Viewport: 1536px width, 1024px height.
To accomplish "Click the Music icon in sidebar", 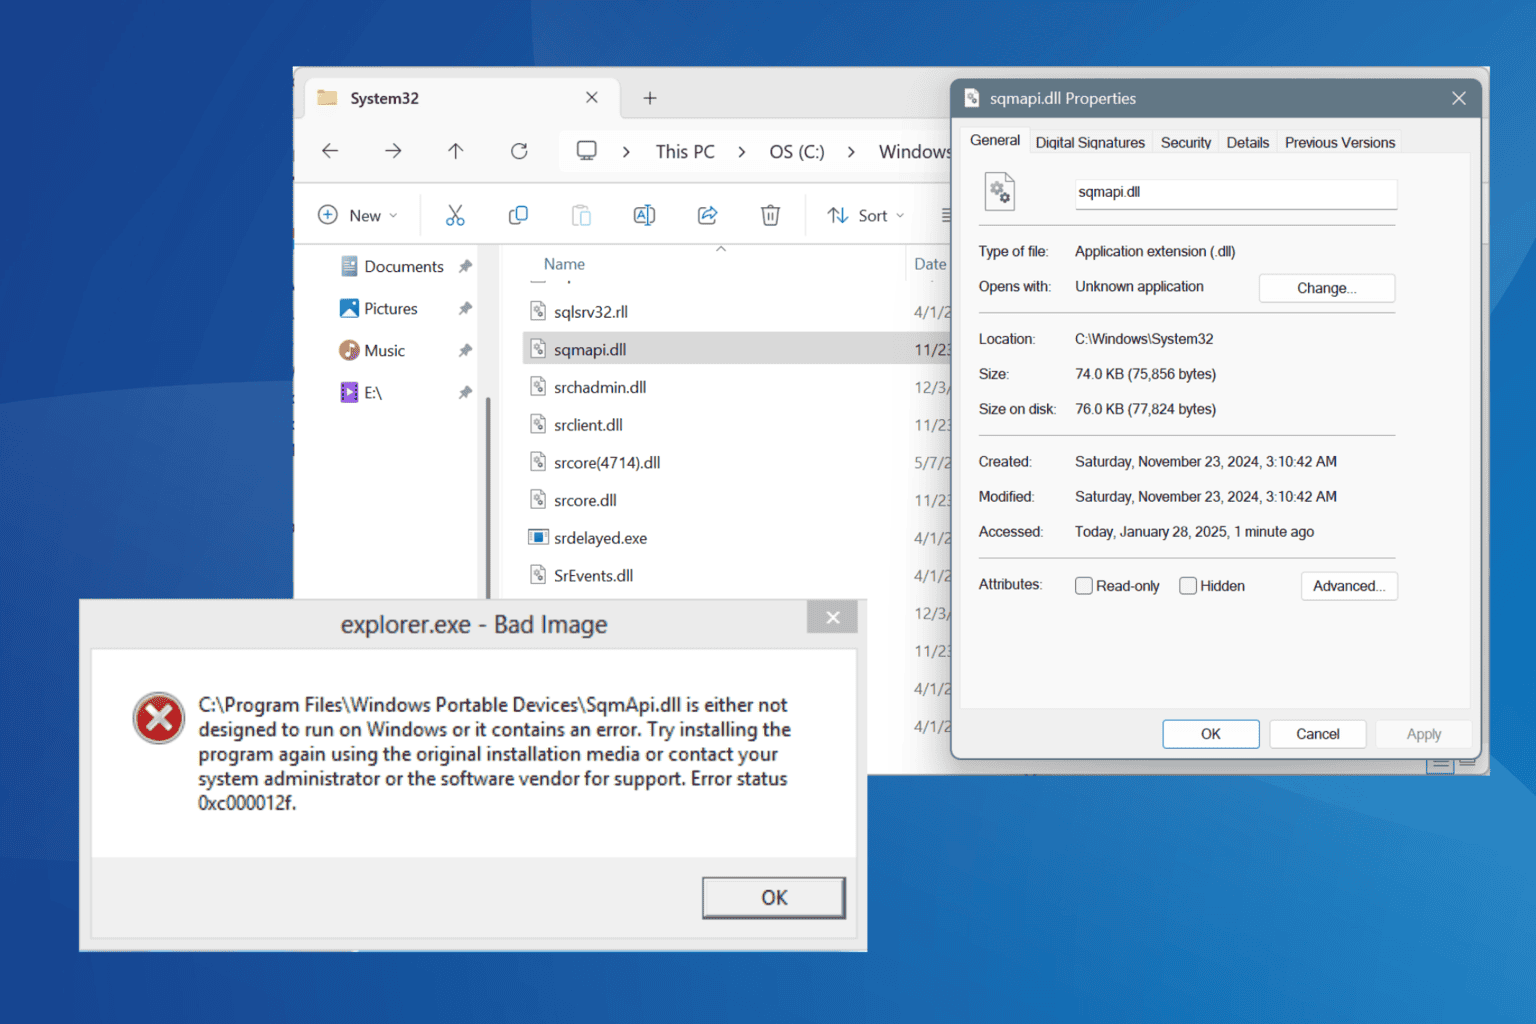I will click(349, 350).
